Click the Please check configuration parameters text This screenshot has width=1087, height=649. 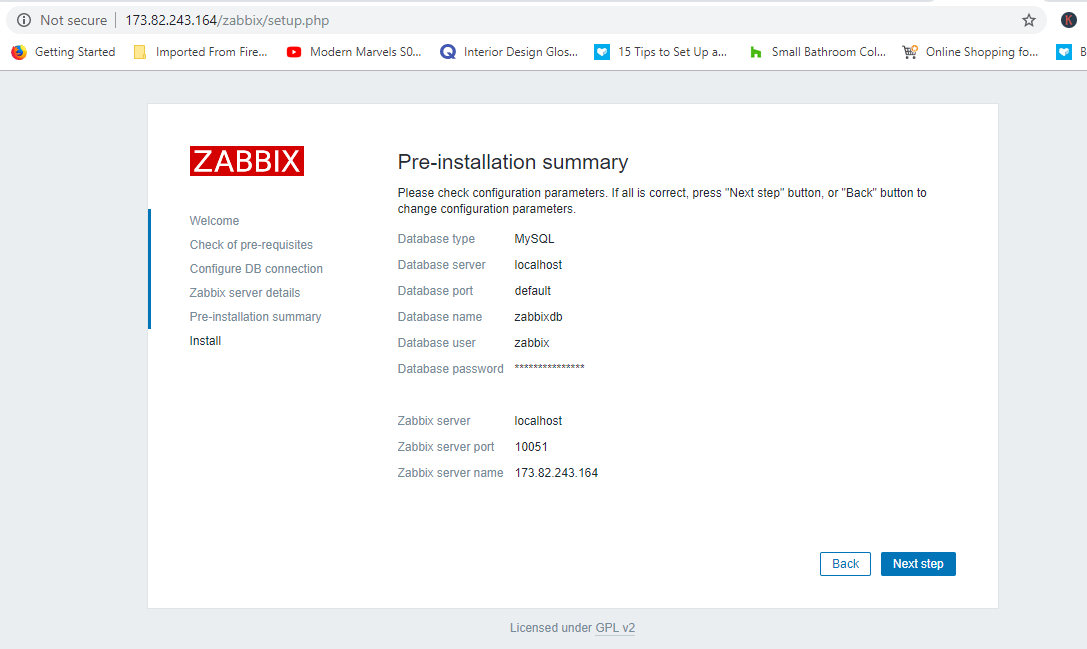(x=662, y=200)
